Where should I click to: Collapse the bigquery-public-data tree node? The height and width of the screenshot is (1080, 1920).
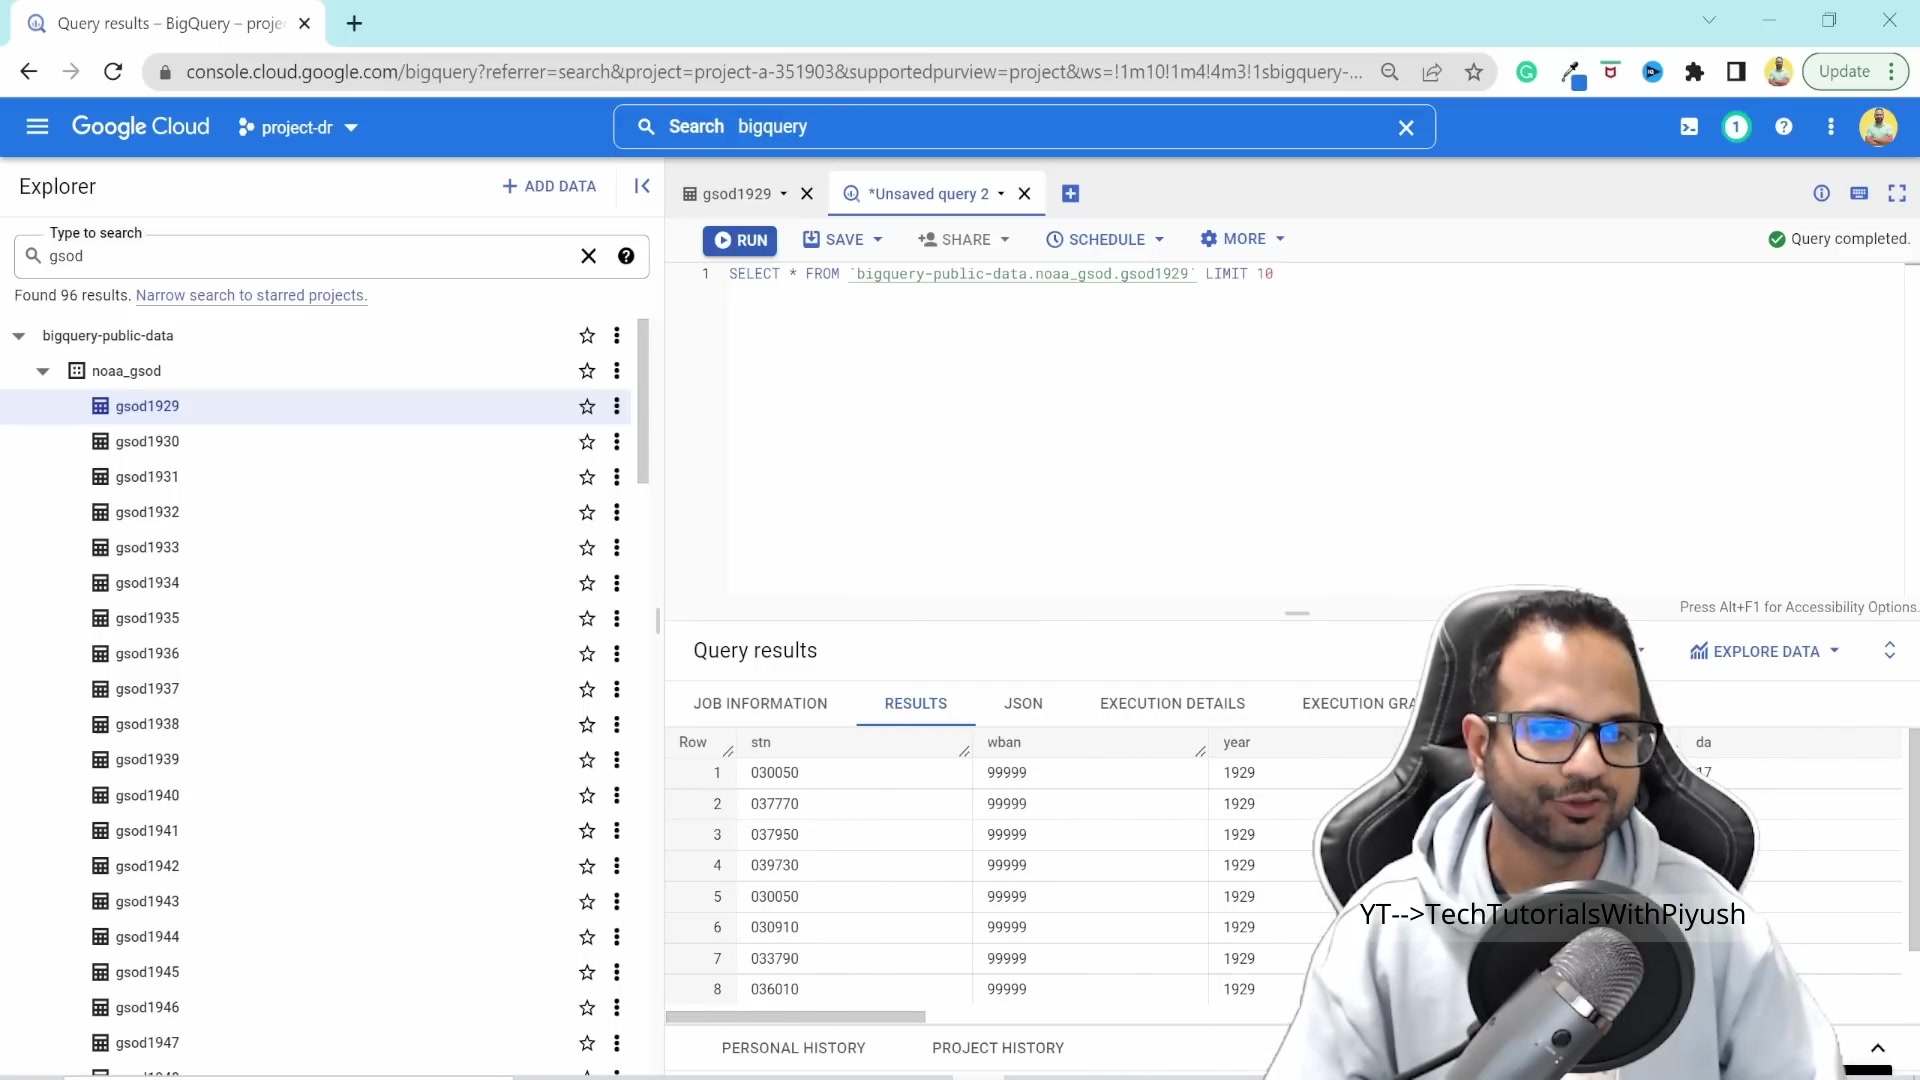click(19, 336)
